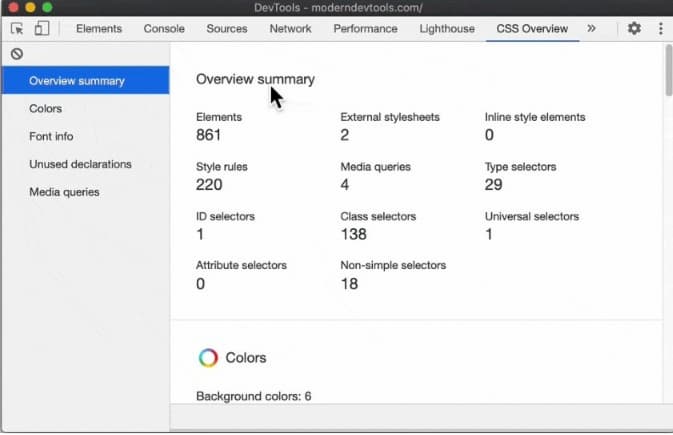Screen dimensions: 673x435
Task: Toggle the device toolbar icon
Action: (x=42, y=28)
